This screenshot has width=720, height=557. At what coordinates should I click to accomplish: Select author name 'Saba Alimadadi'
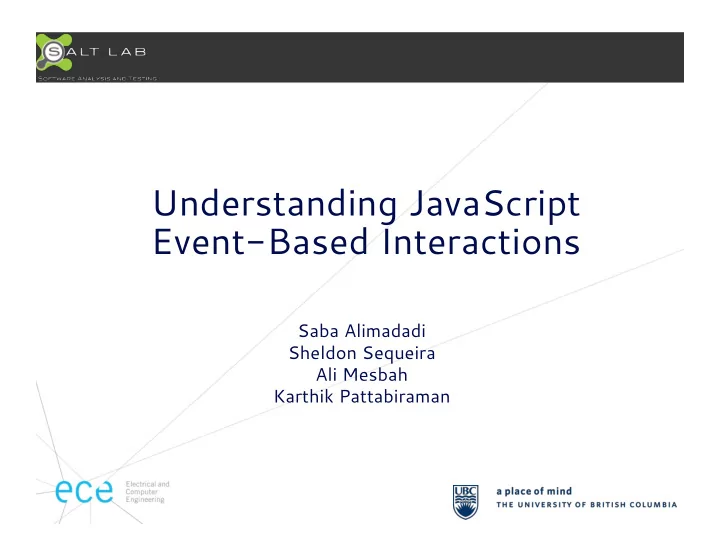362,331
